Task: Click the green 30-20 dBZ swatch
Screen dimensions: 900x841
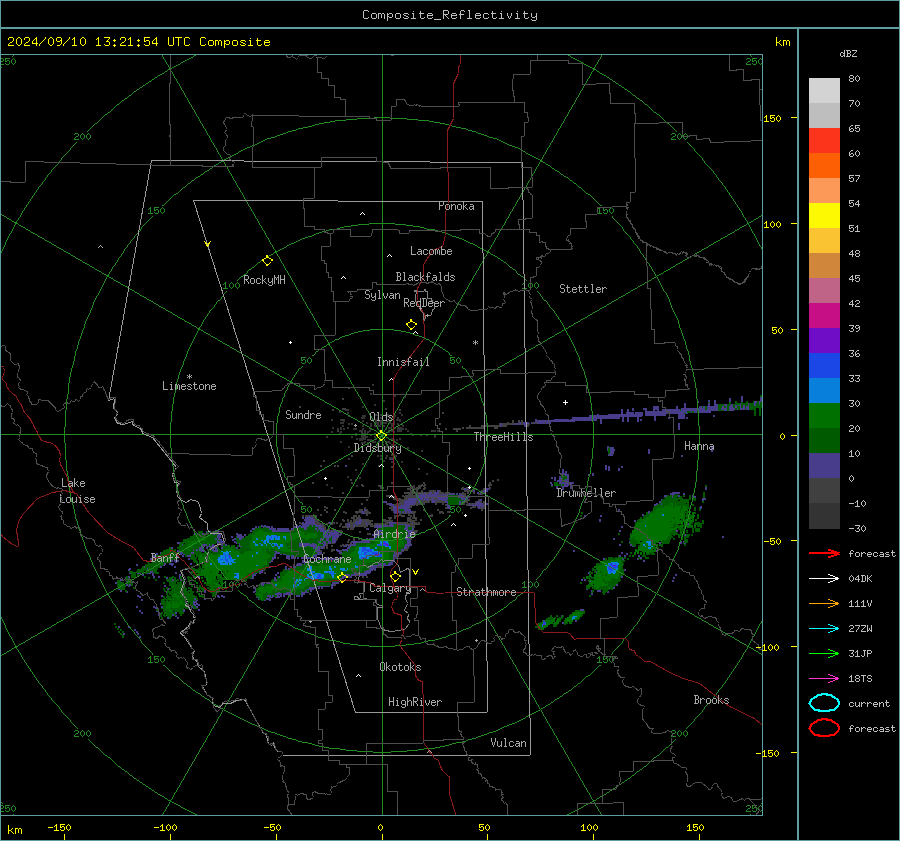Action: 824,416
